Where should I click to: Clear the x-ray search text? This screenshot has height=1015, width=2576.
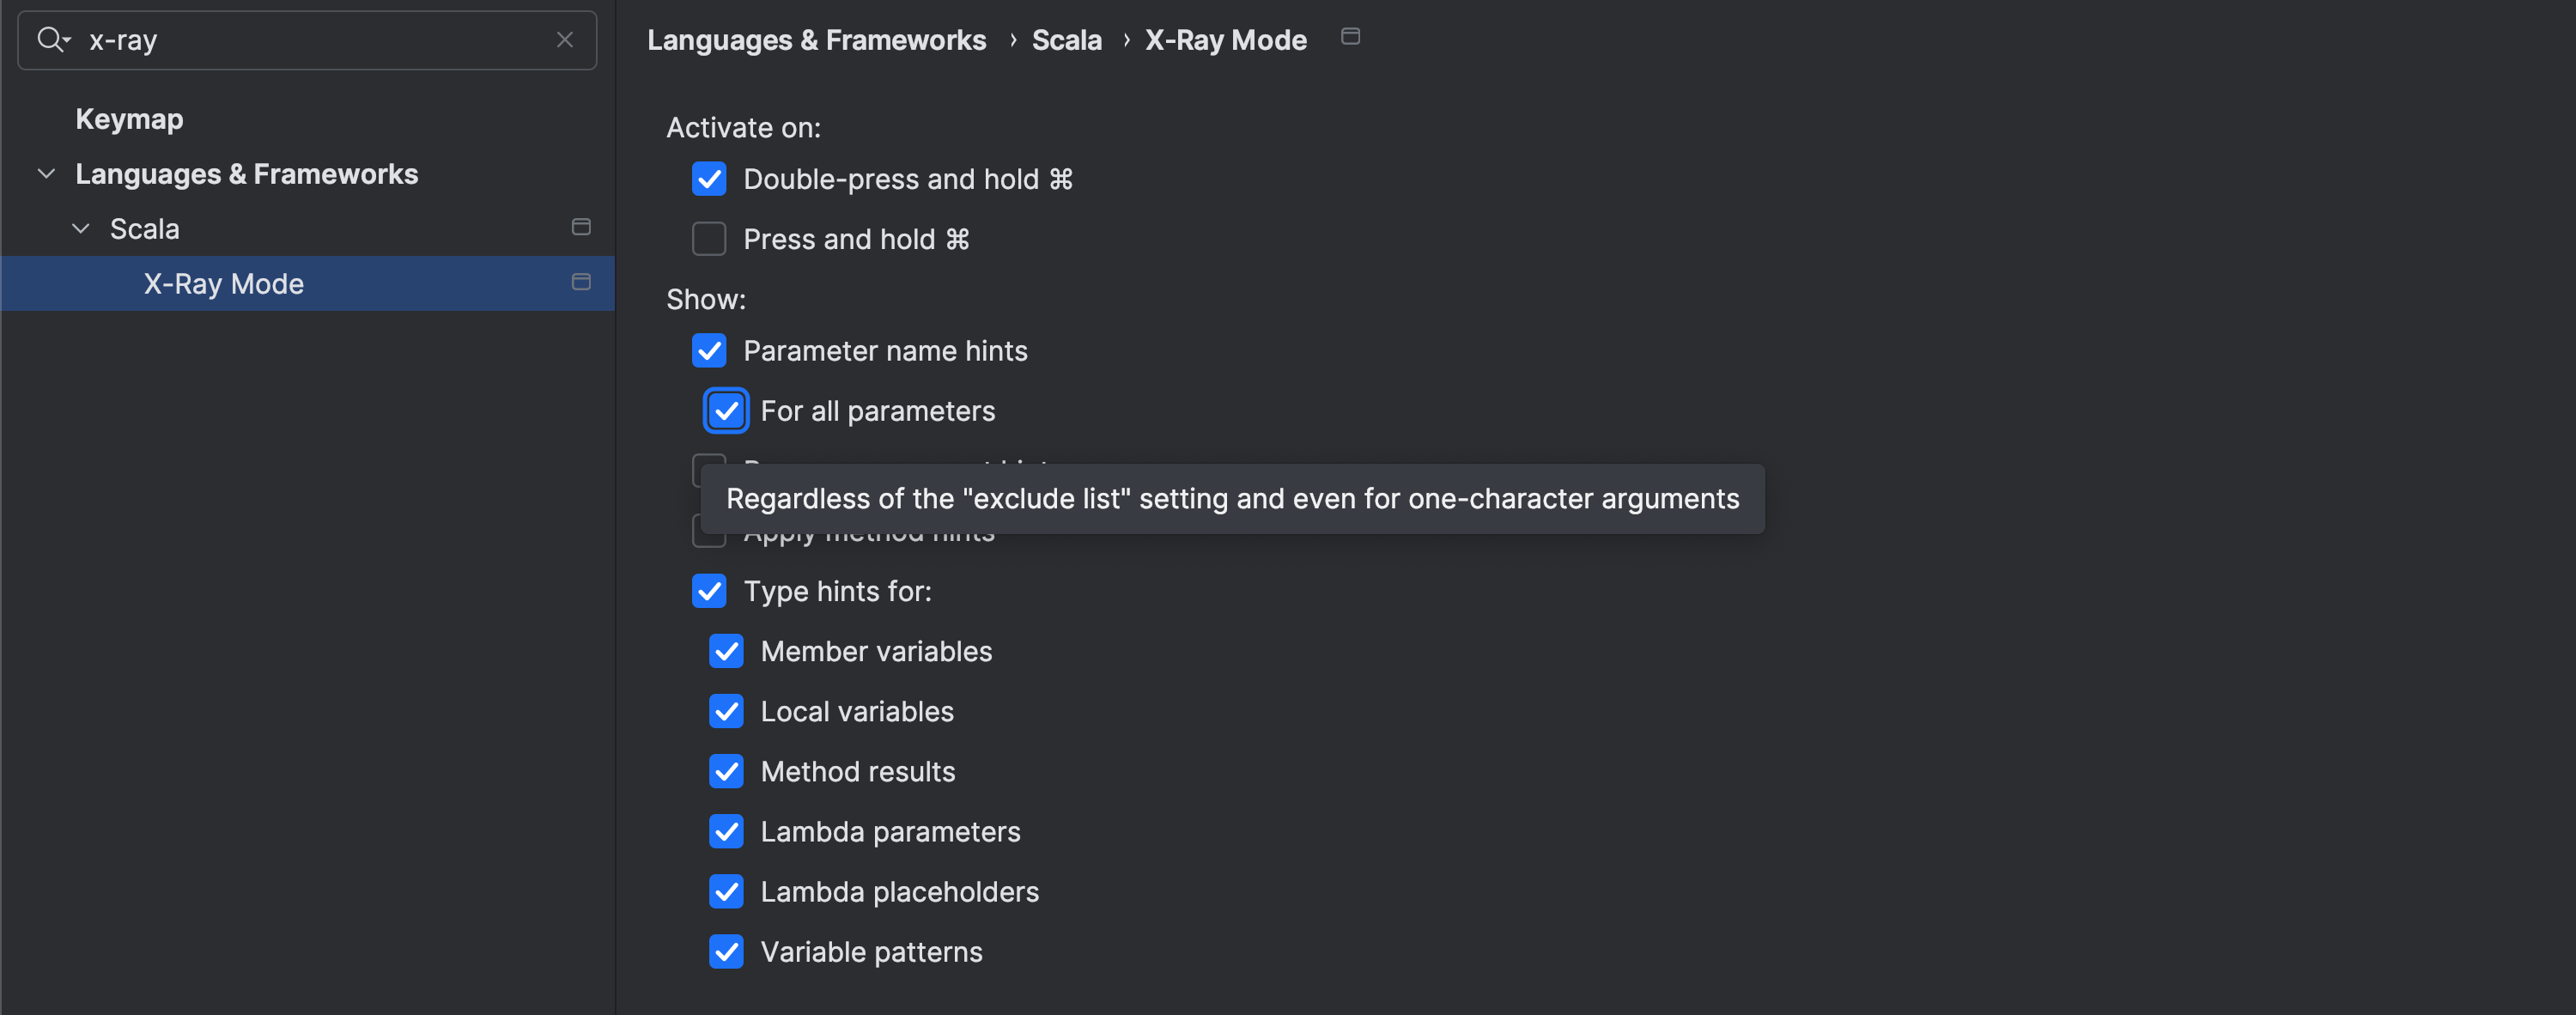(x=565, y=40)
